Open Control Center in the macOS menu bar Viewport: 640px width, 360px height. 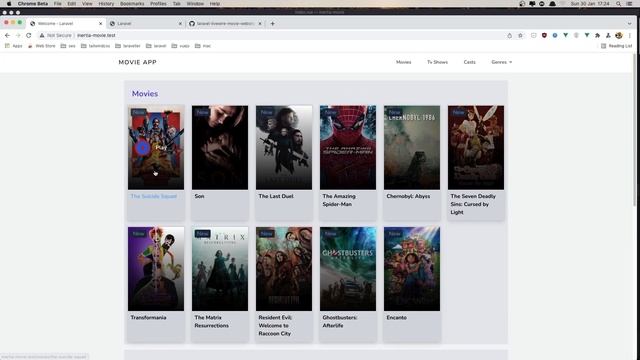(629, 4)
